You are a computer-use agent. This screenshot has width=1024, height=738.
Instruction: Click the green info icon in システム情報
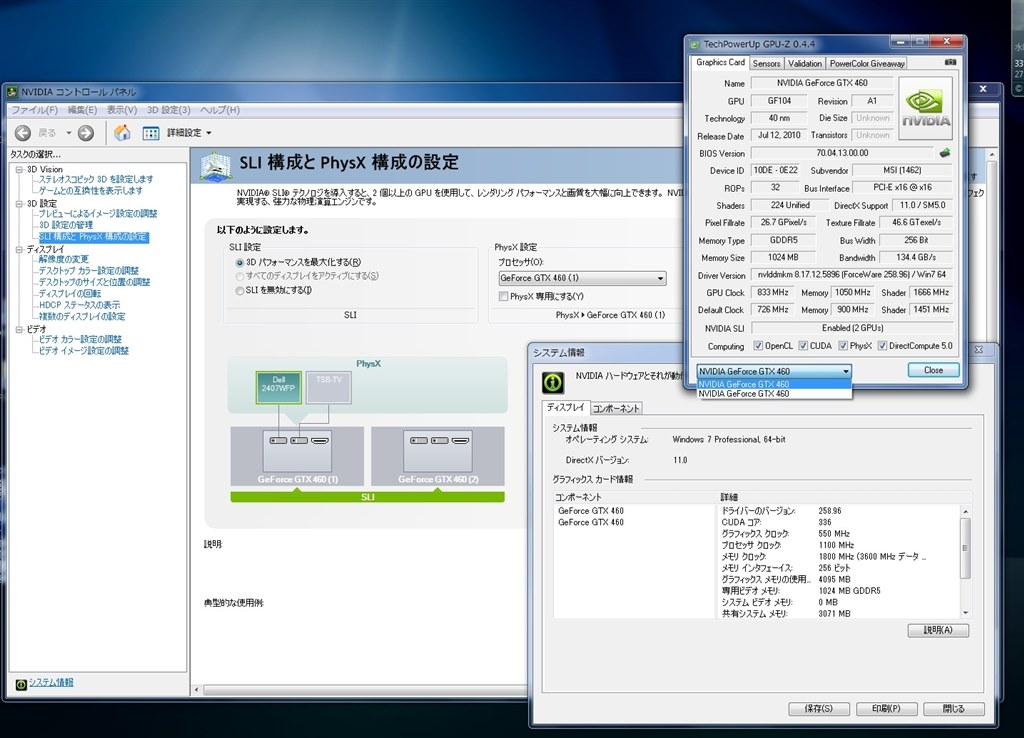click(x=553, y=382)
